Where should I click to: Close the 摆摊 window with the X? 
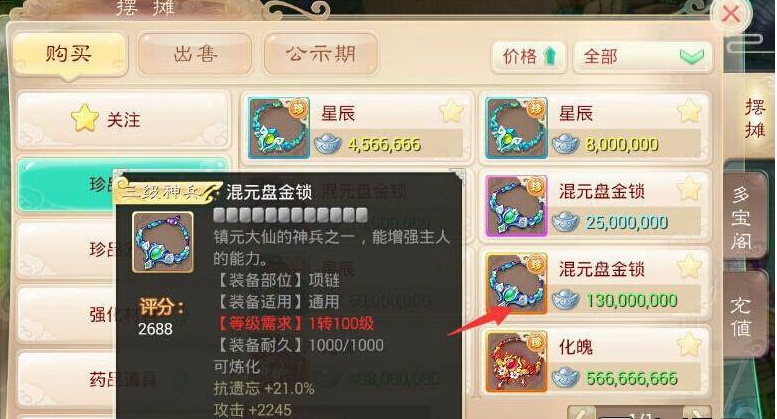point(731,14)
